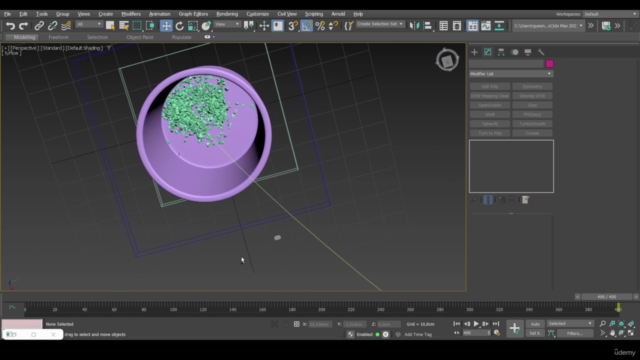Click the ViewCube in the viewport
640x360 pixels.
447,61
